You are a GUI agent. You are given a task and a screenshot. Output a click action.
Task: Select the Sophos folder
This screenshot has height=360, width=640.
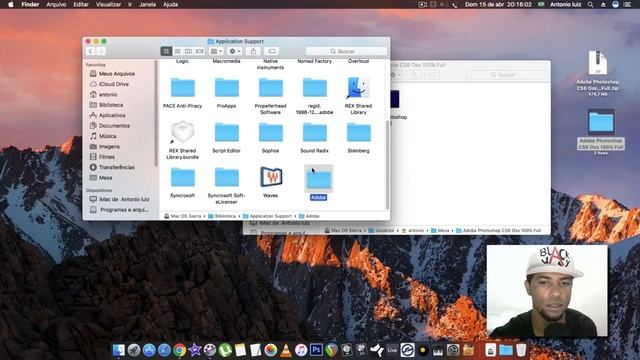point(271,133)
